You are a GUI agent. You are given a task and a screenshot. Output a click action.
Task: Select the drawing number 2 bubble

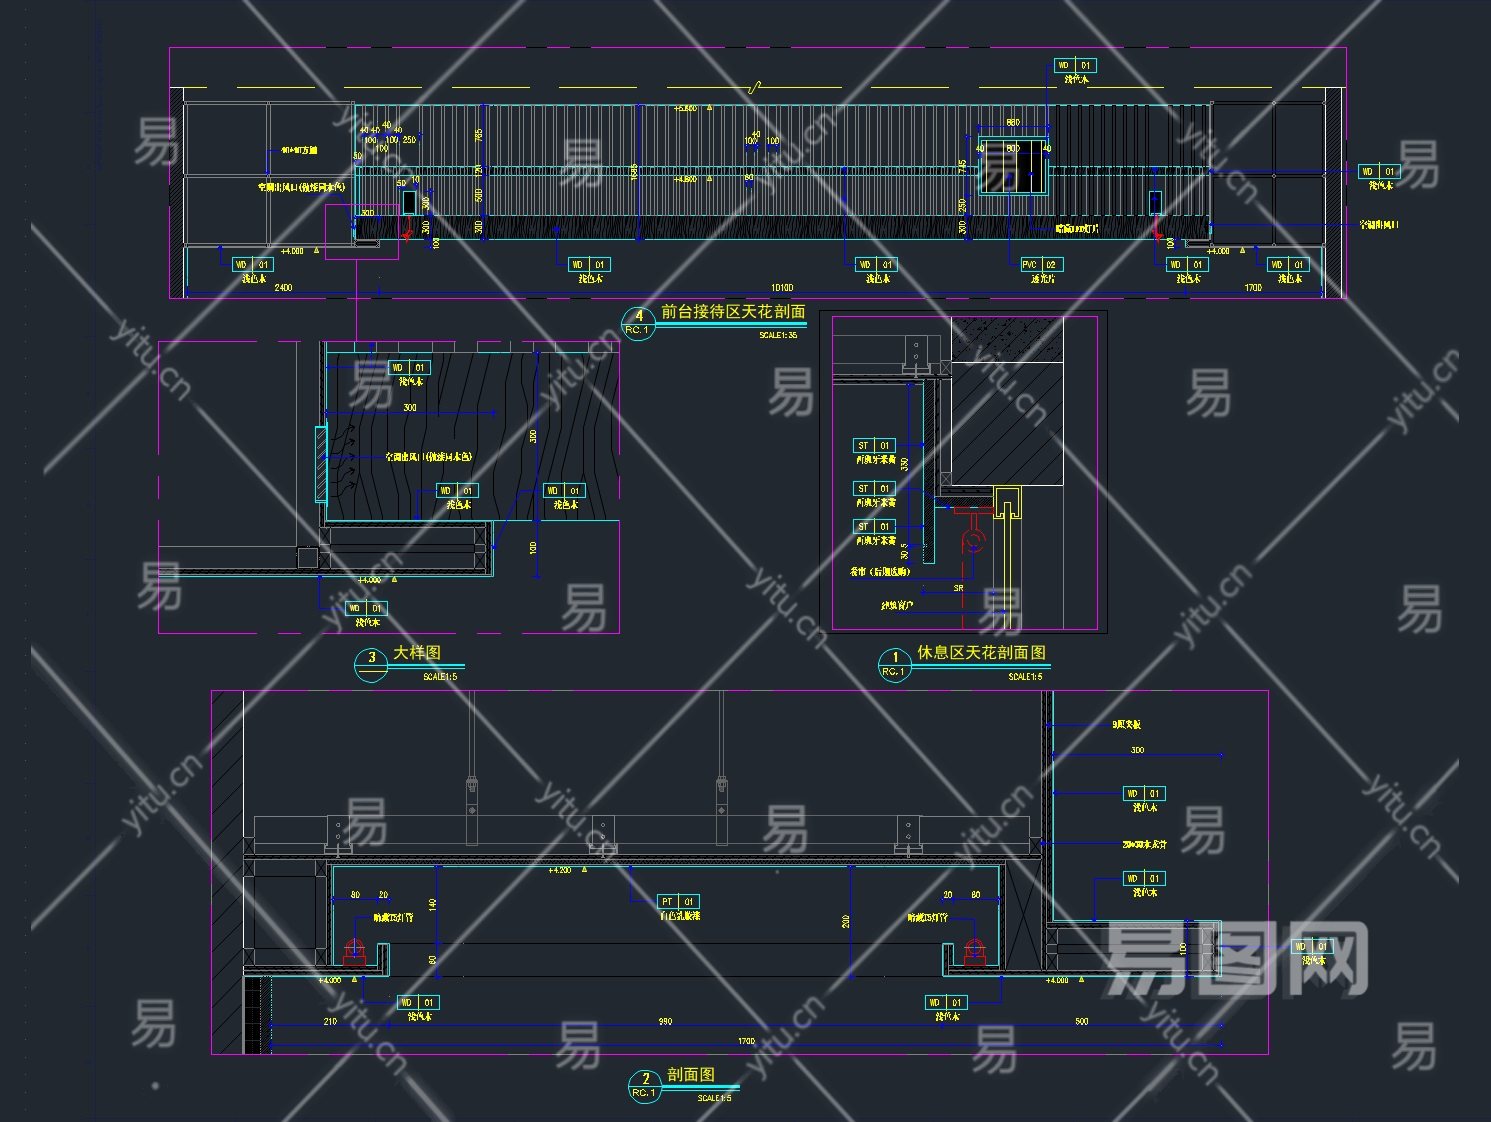[645, 1086]
